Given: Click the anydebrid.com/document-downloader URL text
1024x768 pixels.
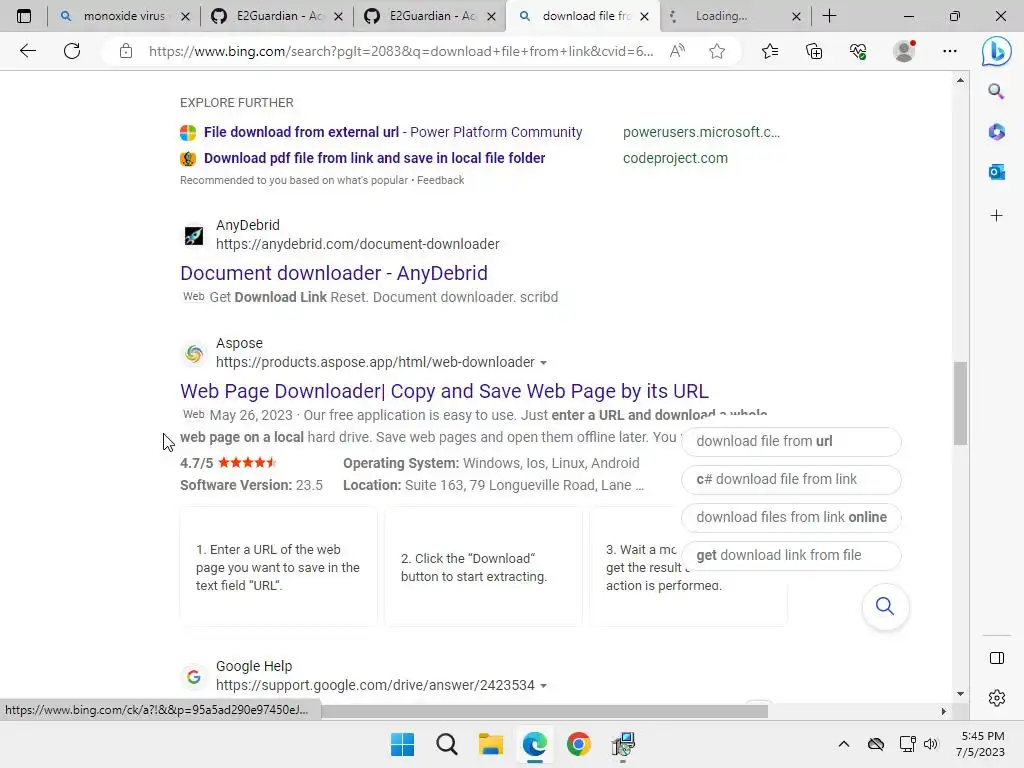Looking at the screenshot, I should [357, 244].
